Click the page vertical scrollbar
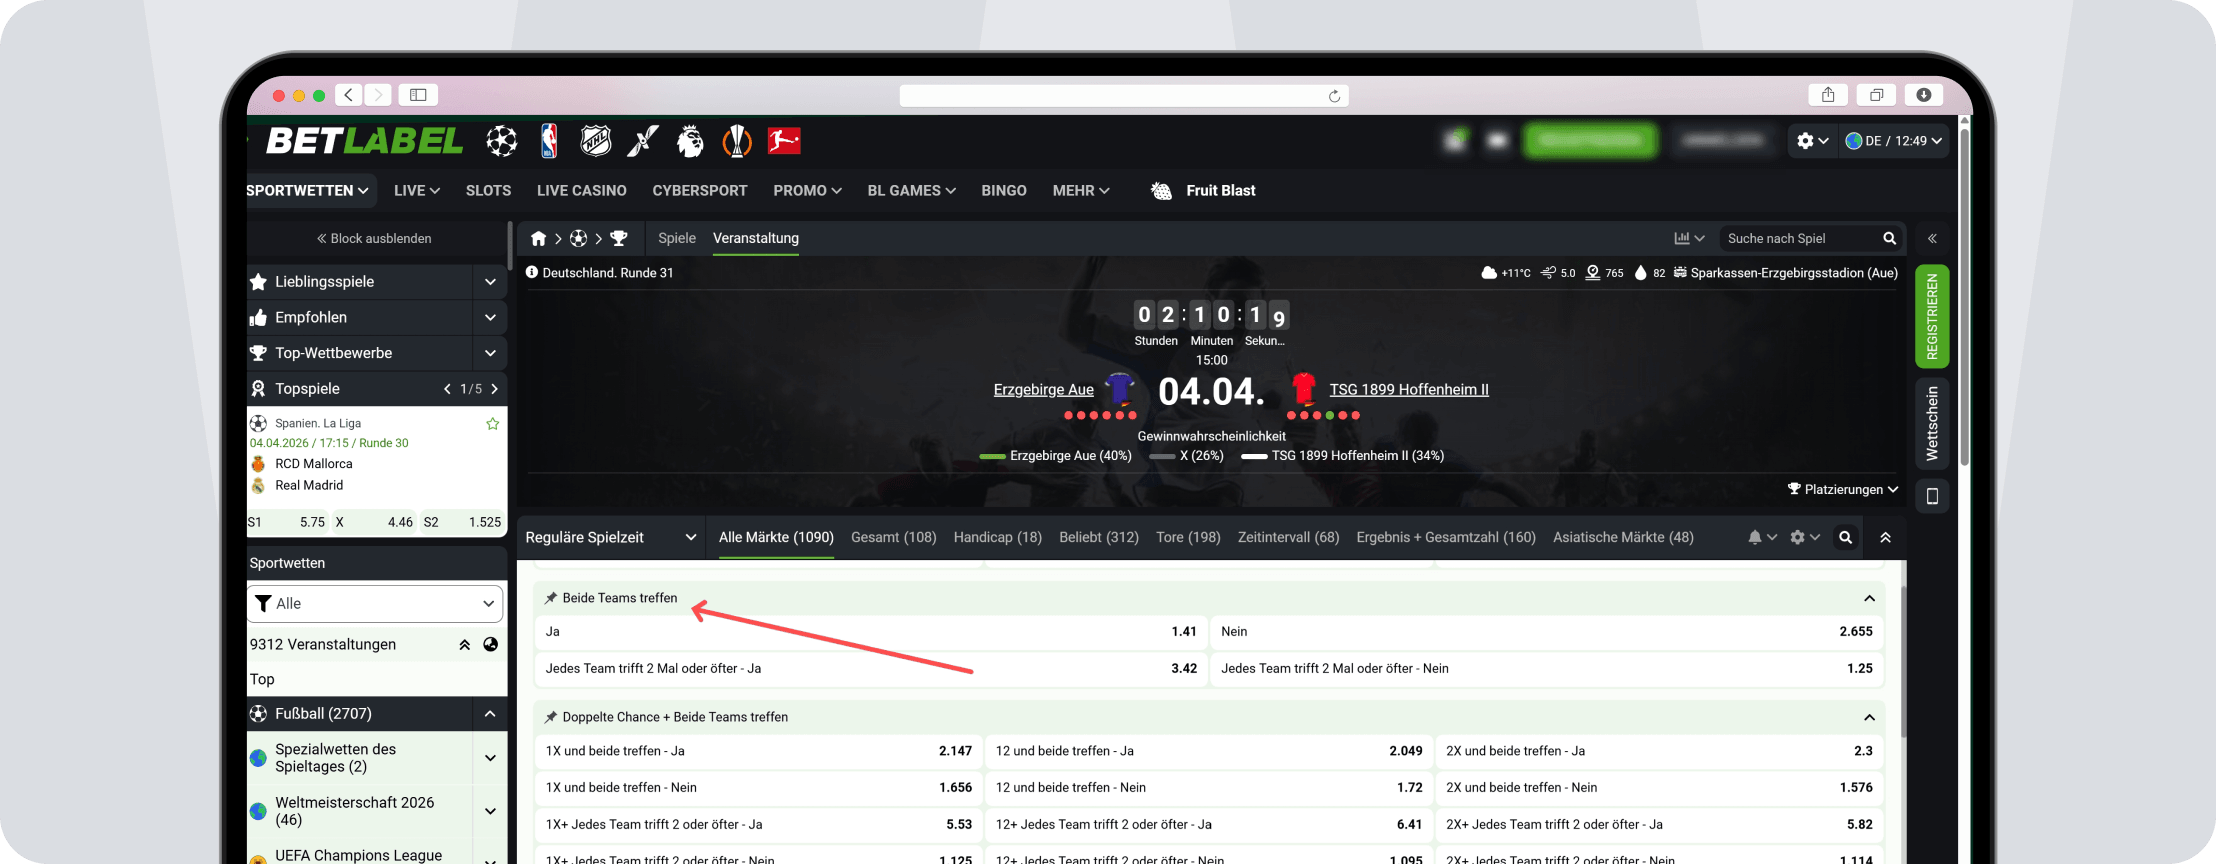The height and width of the screenshot is (864, 2216). coord(1964,300)
